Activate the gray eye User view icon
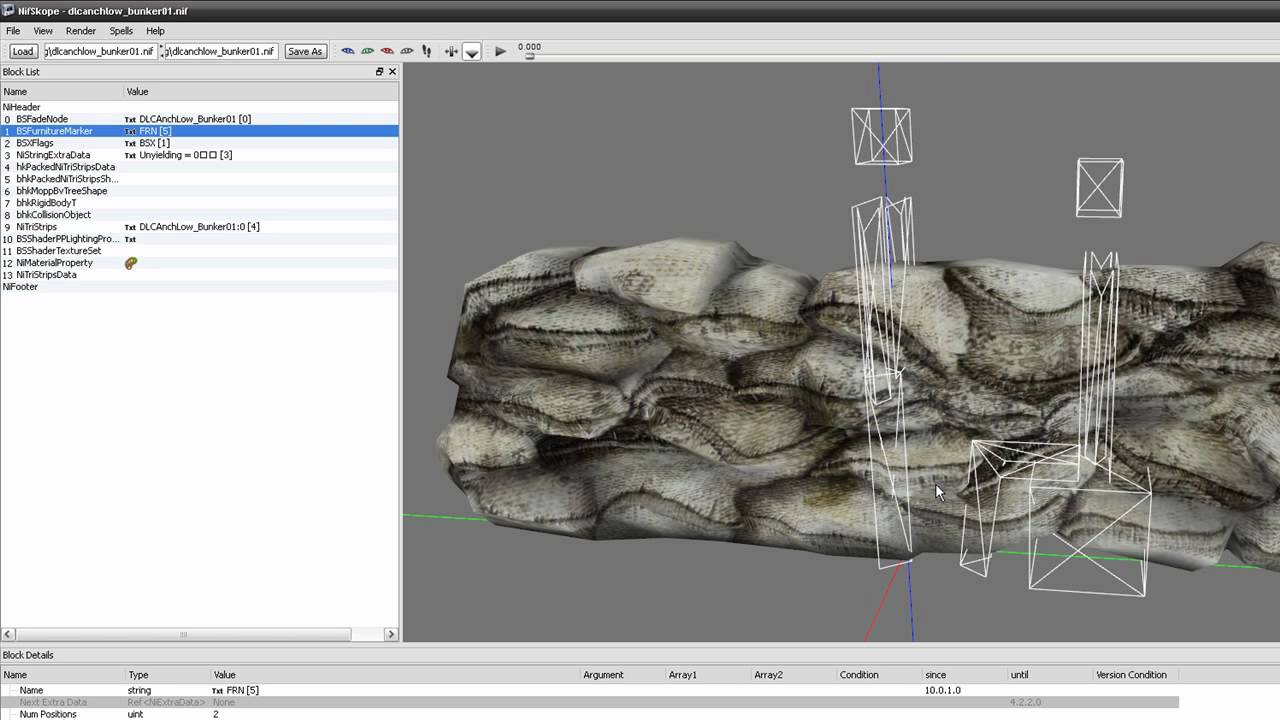 point(407,51)
